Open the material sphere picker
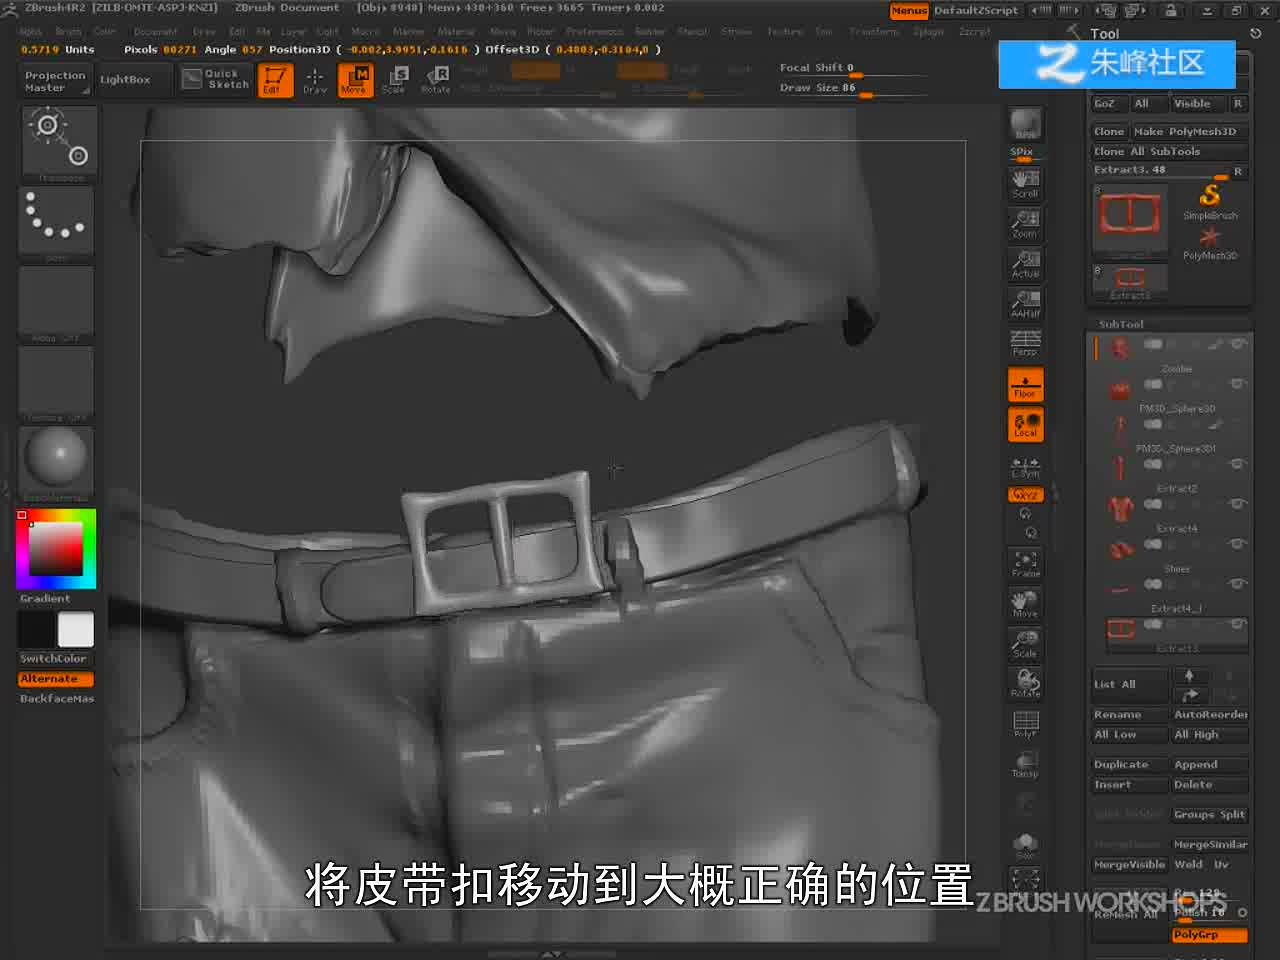 (x=56, y=460)
